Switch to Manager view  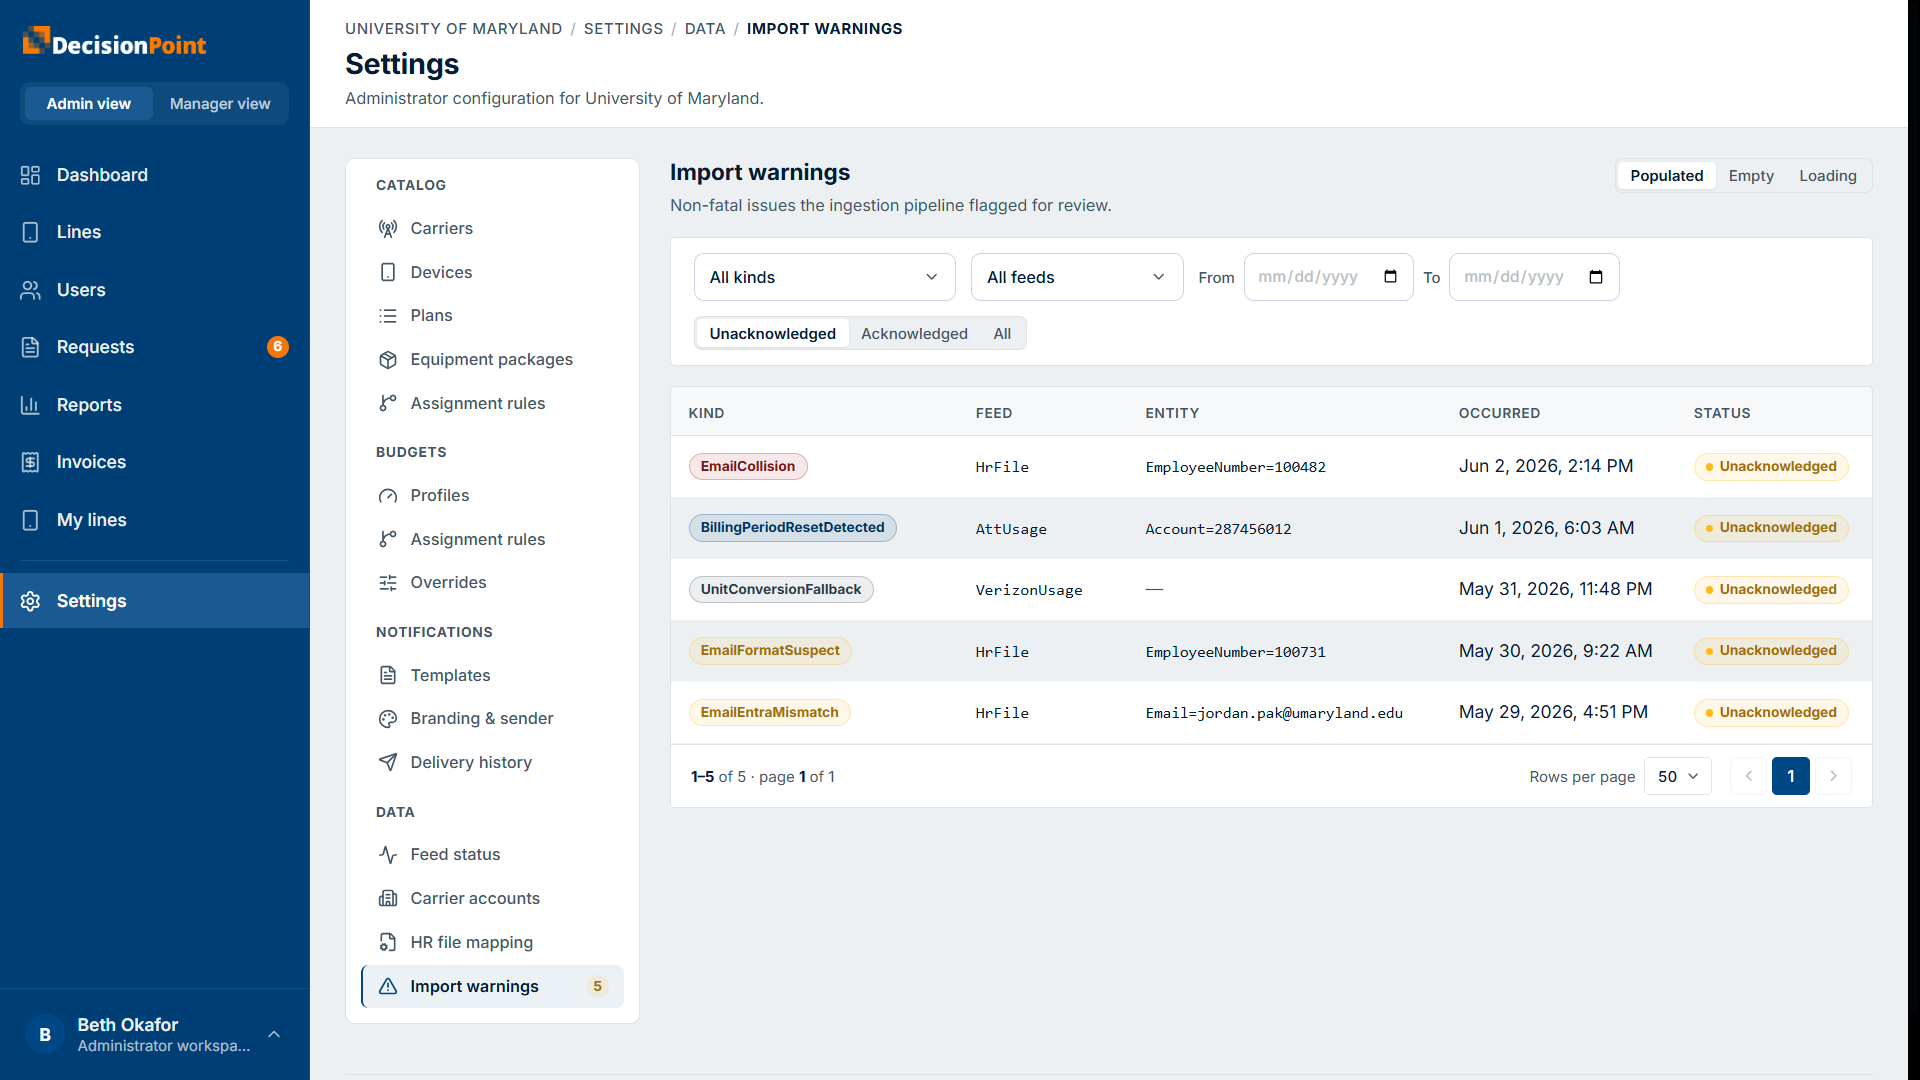[x=220, y=104]
